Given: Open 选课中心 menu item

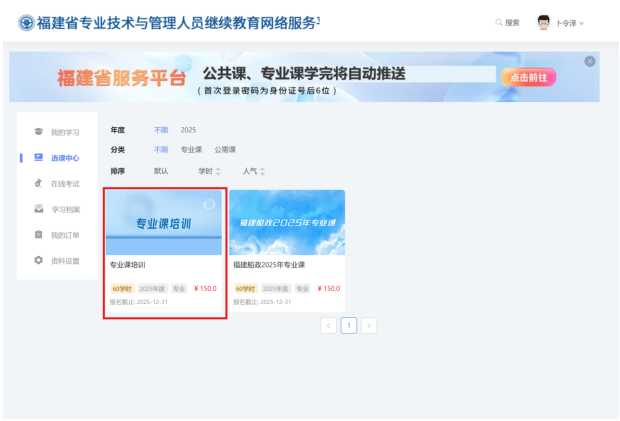Looking at the screenshot, I should point(65,158).
